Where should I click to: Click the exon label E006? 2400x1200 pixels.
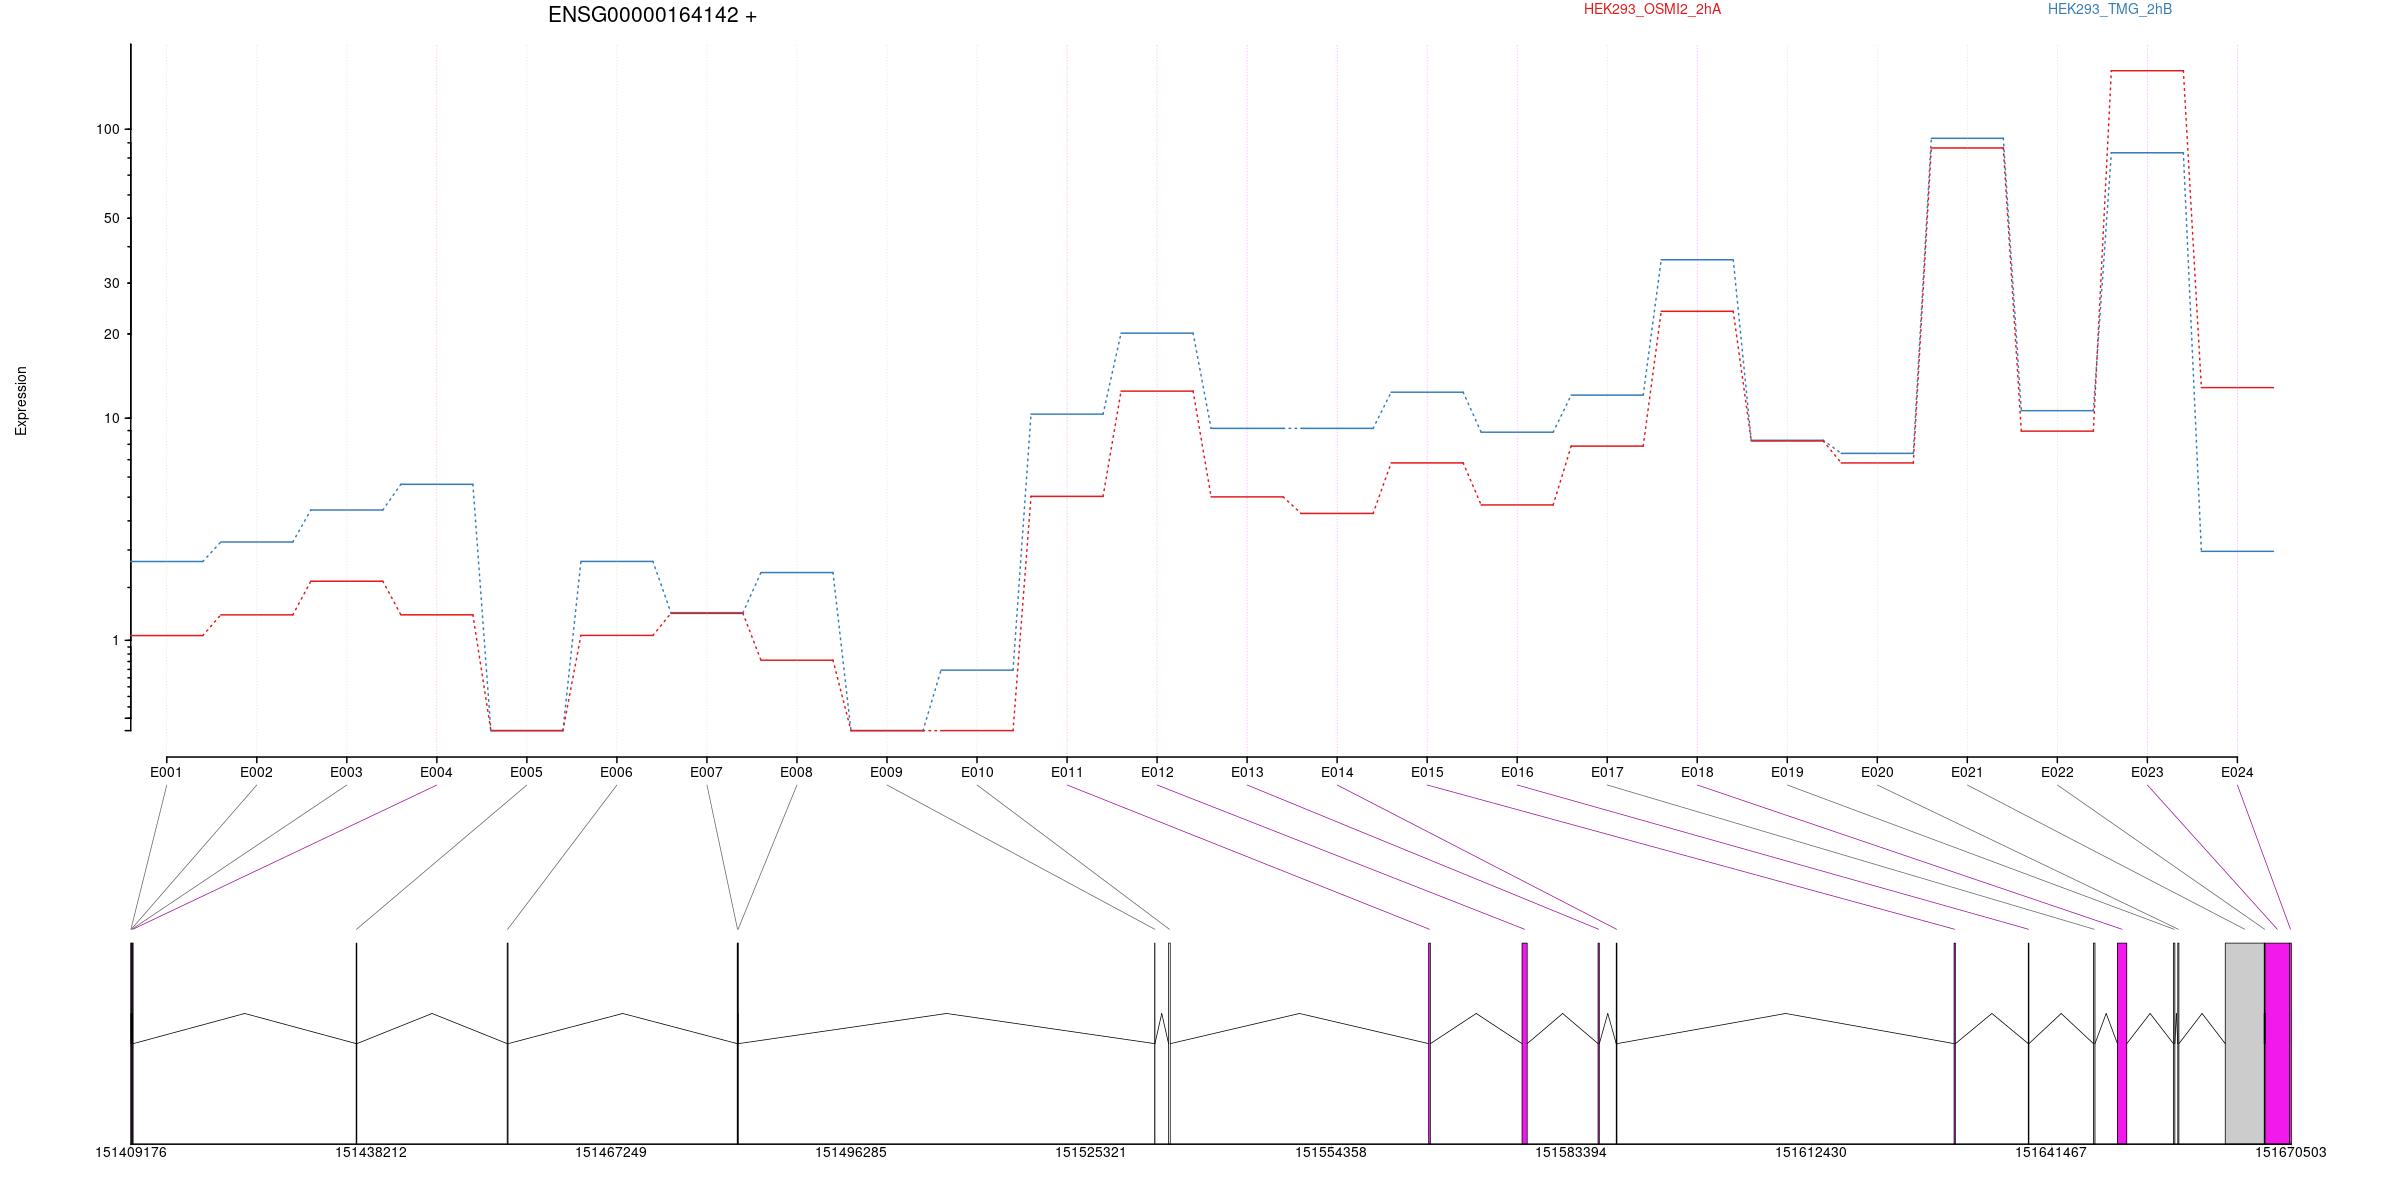(x=616, y=772)
